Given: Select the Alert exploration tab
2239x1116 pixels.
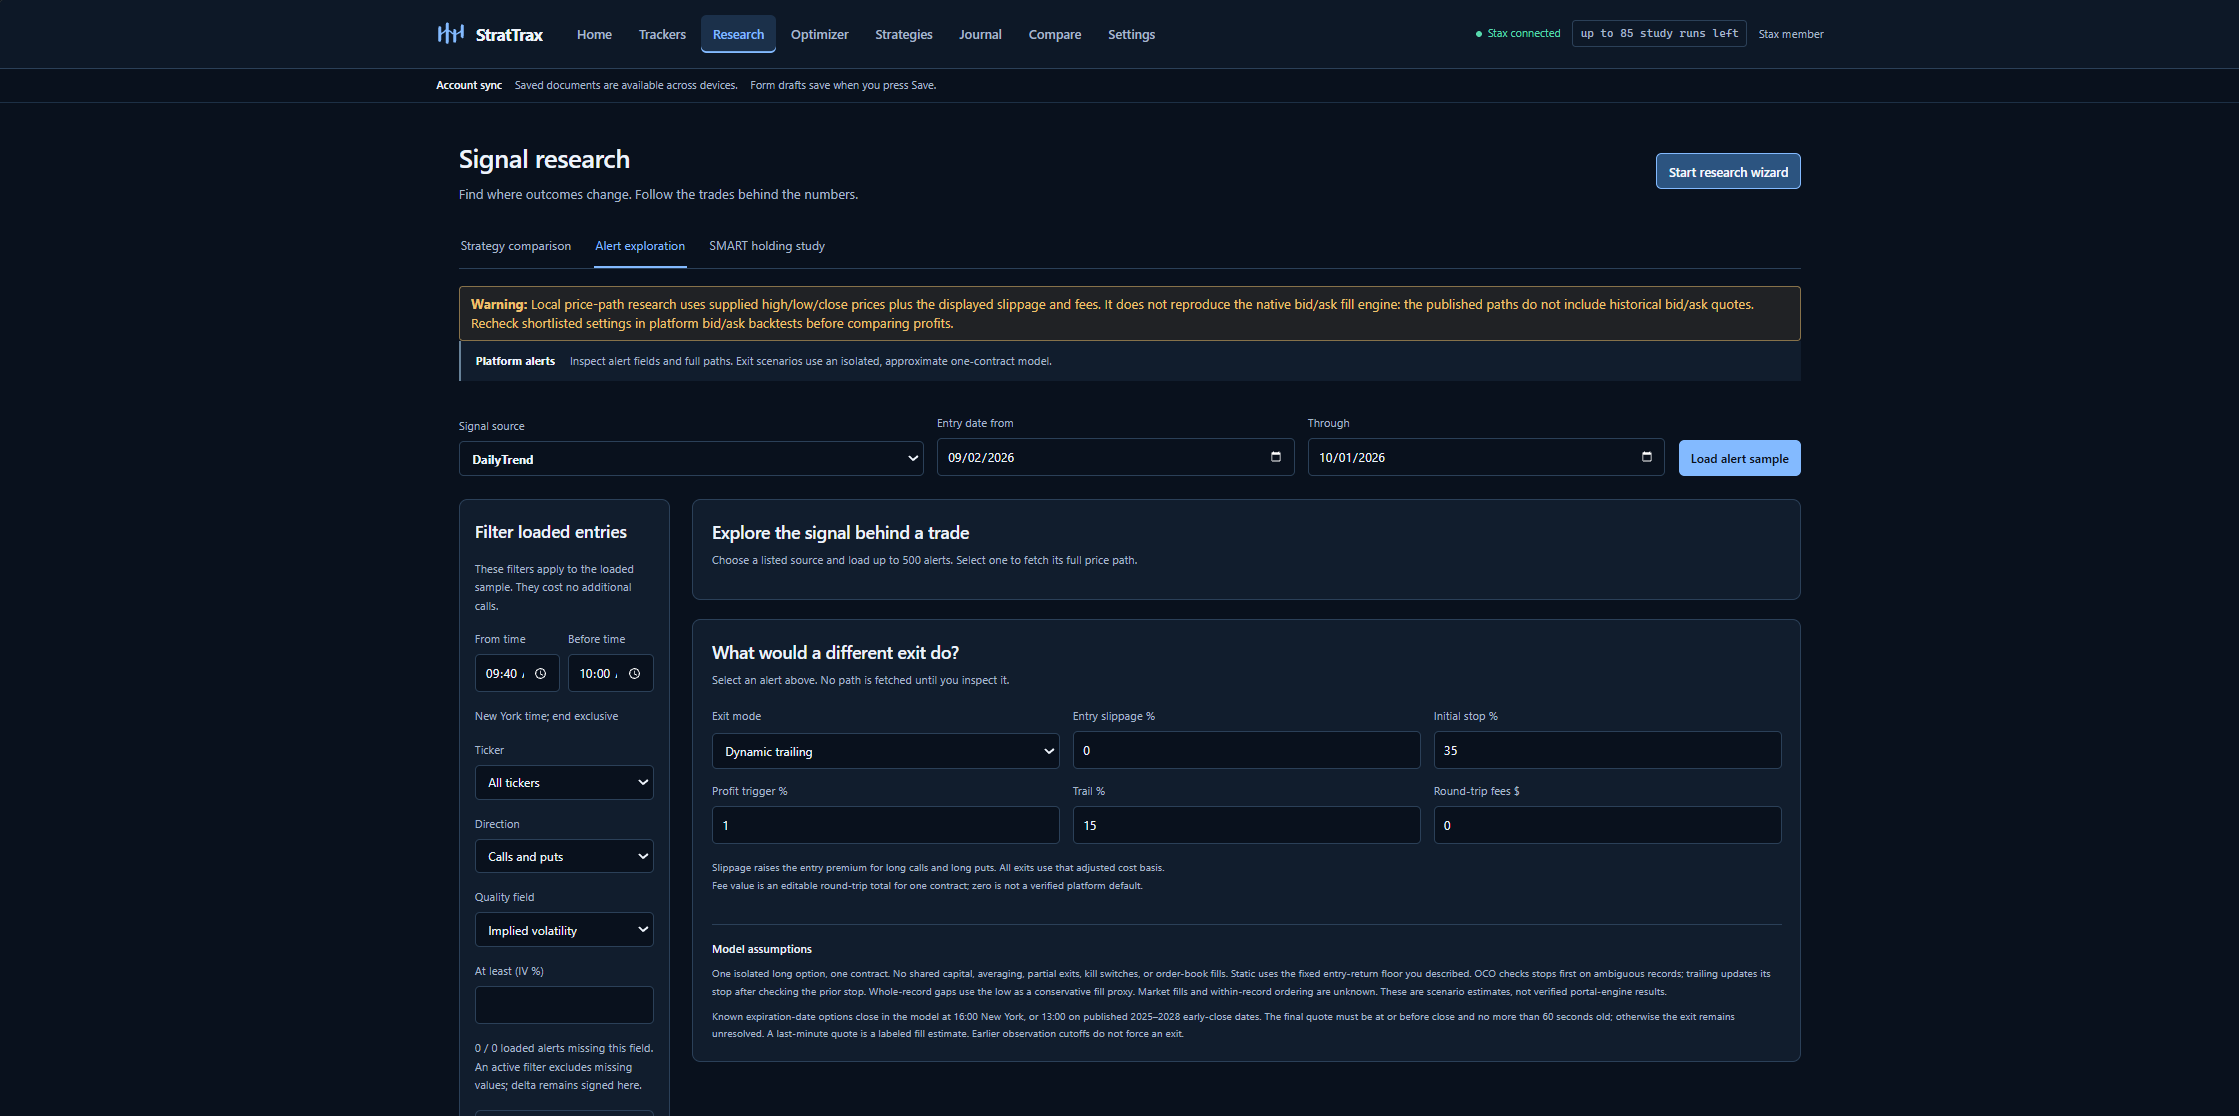Looking at the screenshot, I should pos(640,246).
